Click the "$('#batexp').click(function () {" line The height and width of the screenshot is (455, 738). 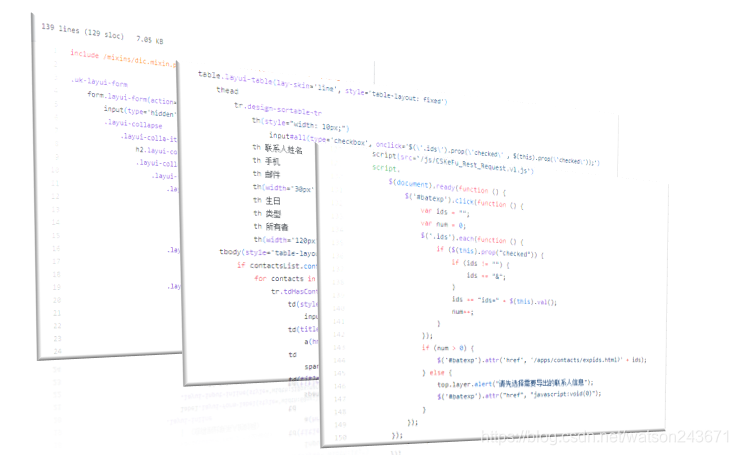coord(464,201)
